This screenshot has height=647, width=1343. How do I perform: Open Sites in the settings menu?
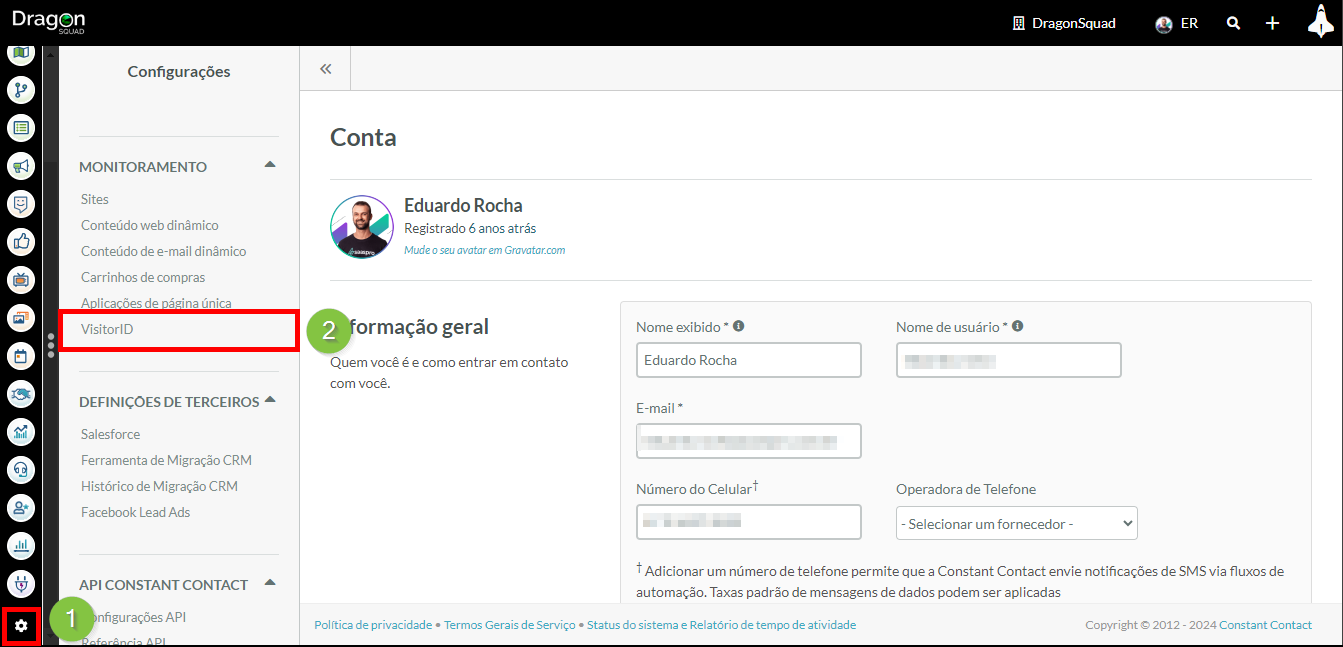[x=95, y=199]
